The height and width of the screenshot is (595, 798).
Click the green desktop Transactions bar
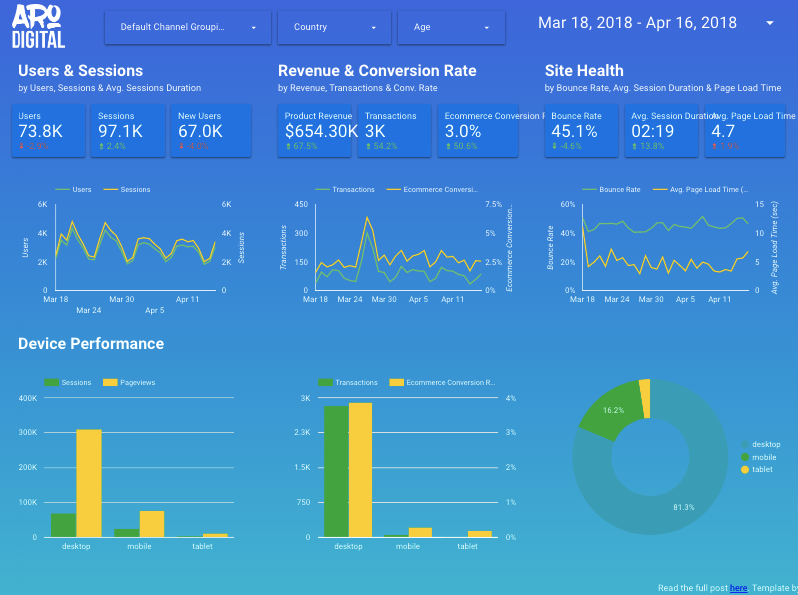coord(336,471)
